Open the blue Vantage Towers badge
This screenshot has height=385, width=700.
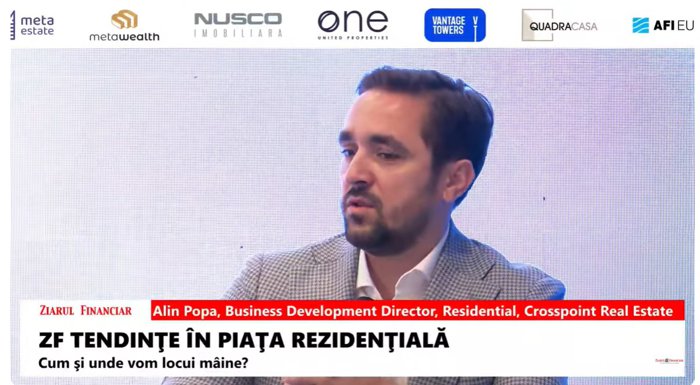pyautogui.click(x=455, y=25)
